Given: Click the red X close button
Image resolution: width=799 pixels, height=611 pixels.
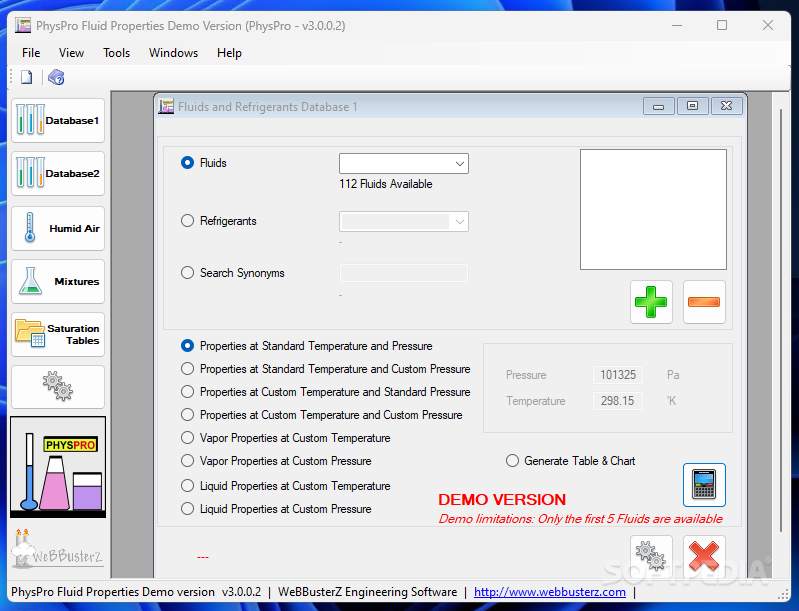Looking at the screenshot, I should [x=704, y=555].
